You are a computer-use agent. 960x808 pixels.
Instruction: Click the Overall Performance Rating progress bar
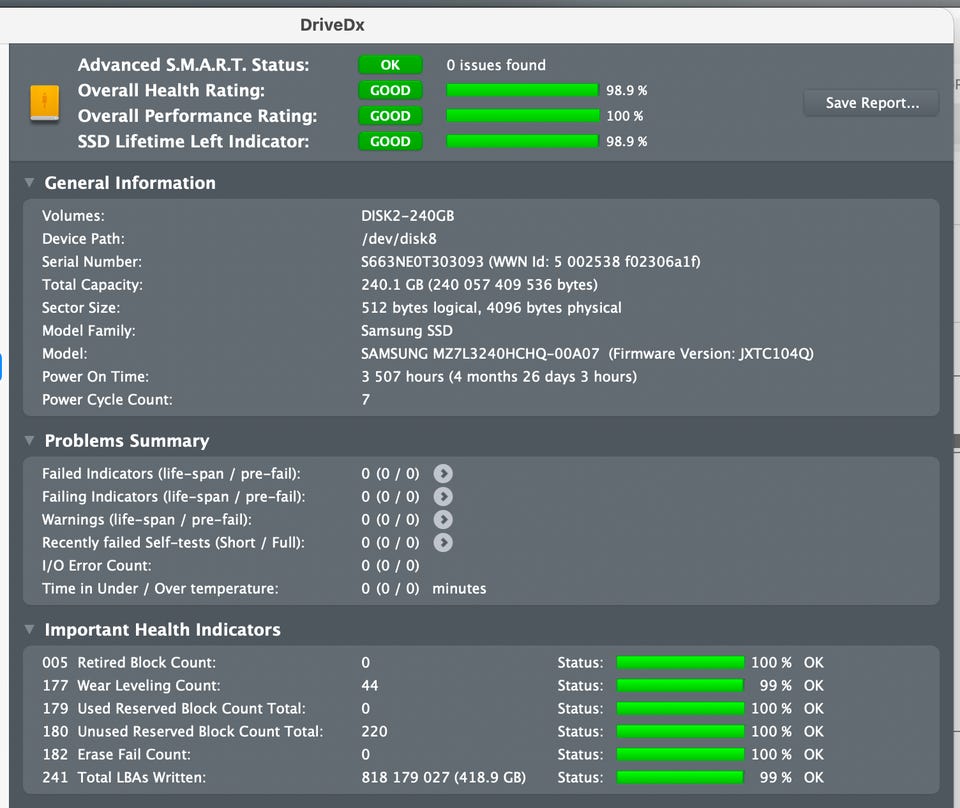pos(522,116)
